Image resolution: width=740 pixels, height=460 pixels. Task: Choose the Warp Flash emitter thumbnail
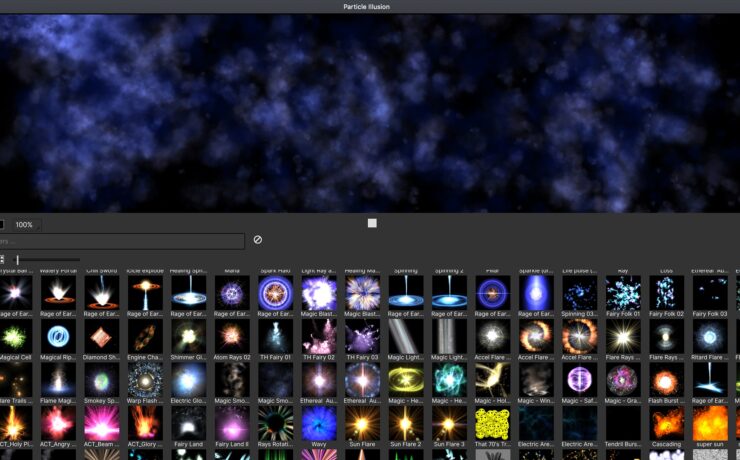[x=145, y=380]
